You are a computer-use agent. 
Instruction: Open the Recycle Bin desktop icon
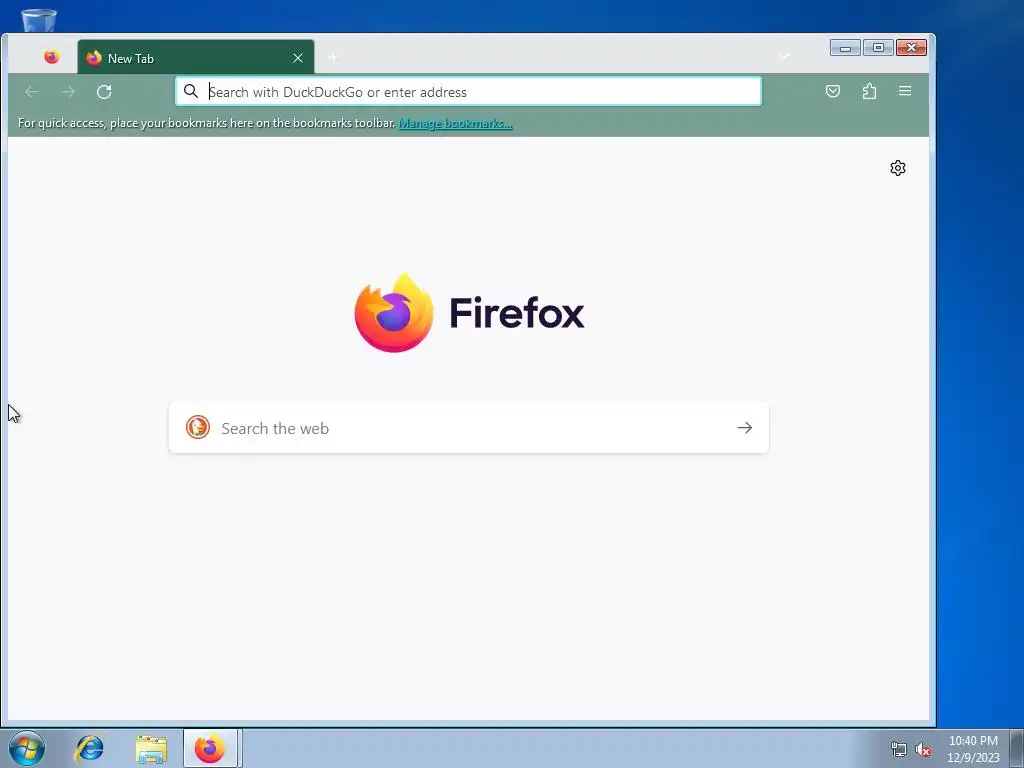pos(39,20)
